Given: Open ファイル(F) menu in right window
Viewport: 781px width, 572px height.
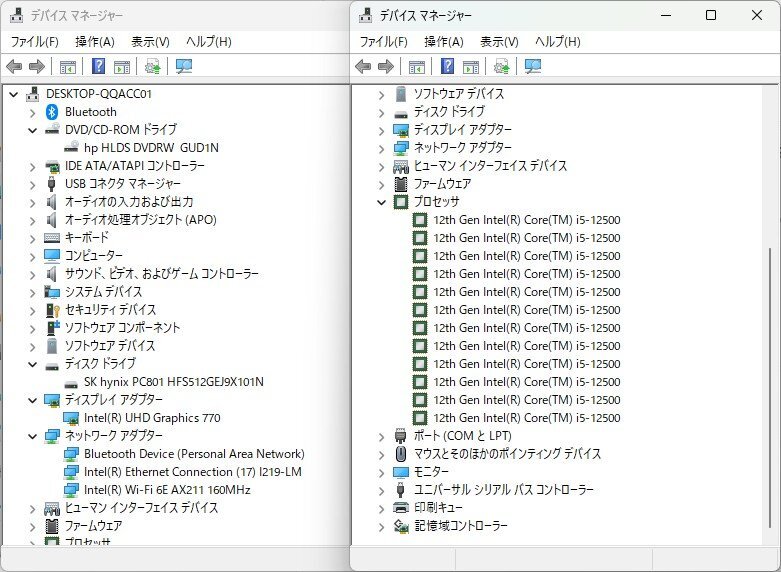Looking at the screenshot, I should pyautogui.click(x=384, y=41).
